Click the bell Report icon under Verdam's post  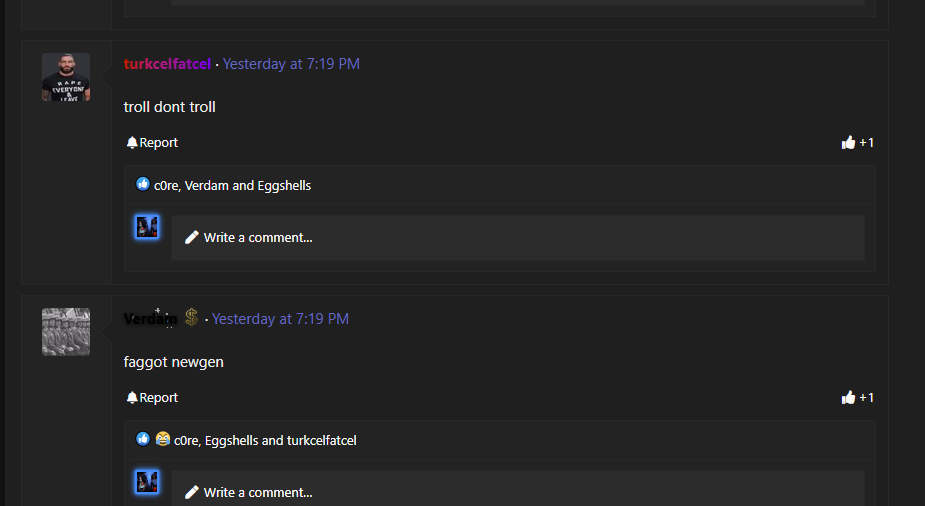132,397
